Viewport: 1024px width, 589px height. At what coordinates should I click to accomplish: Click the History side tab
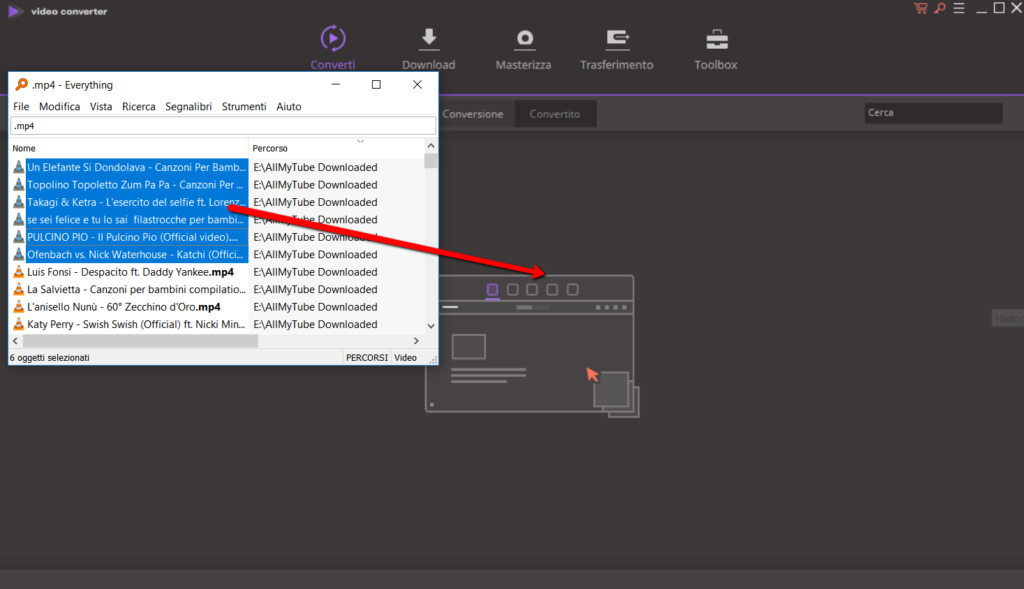pyautogui.click(x=1008, y=319)
